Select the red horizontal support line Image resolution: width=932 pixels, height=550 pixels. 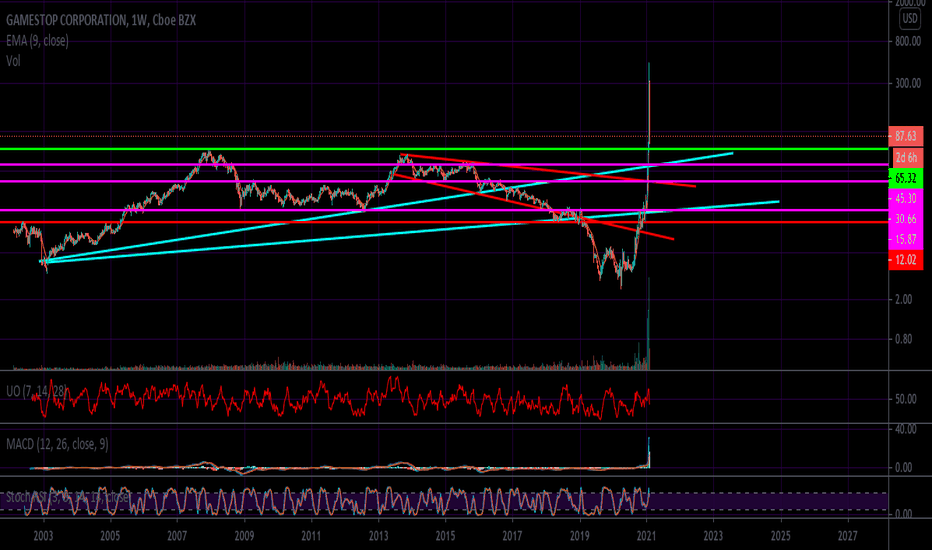444,222
